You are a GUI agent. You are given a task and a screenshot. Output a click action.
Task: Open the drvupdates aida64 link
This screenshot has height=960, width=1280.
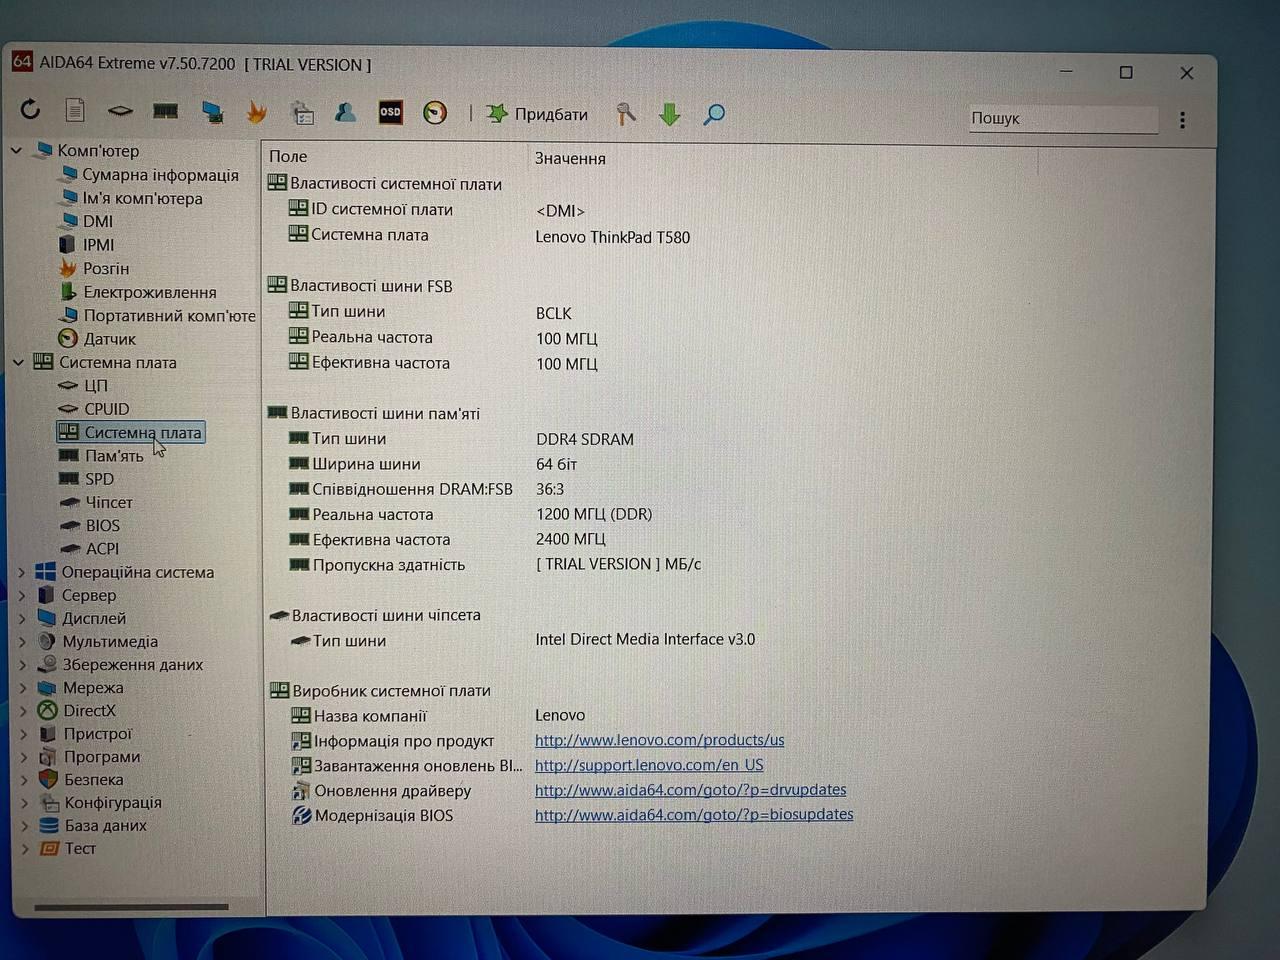pyautogui.click(x=690, y=790)
